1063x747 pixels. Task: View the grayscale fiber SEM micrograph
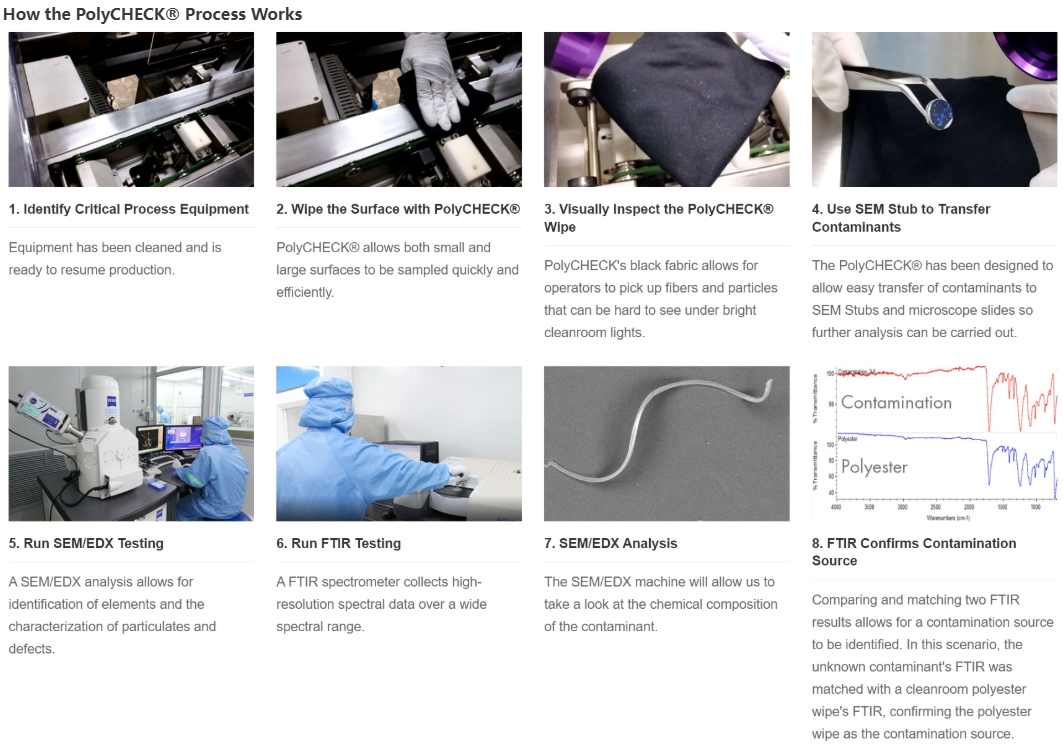[666, 443]
